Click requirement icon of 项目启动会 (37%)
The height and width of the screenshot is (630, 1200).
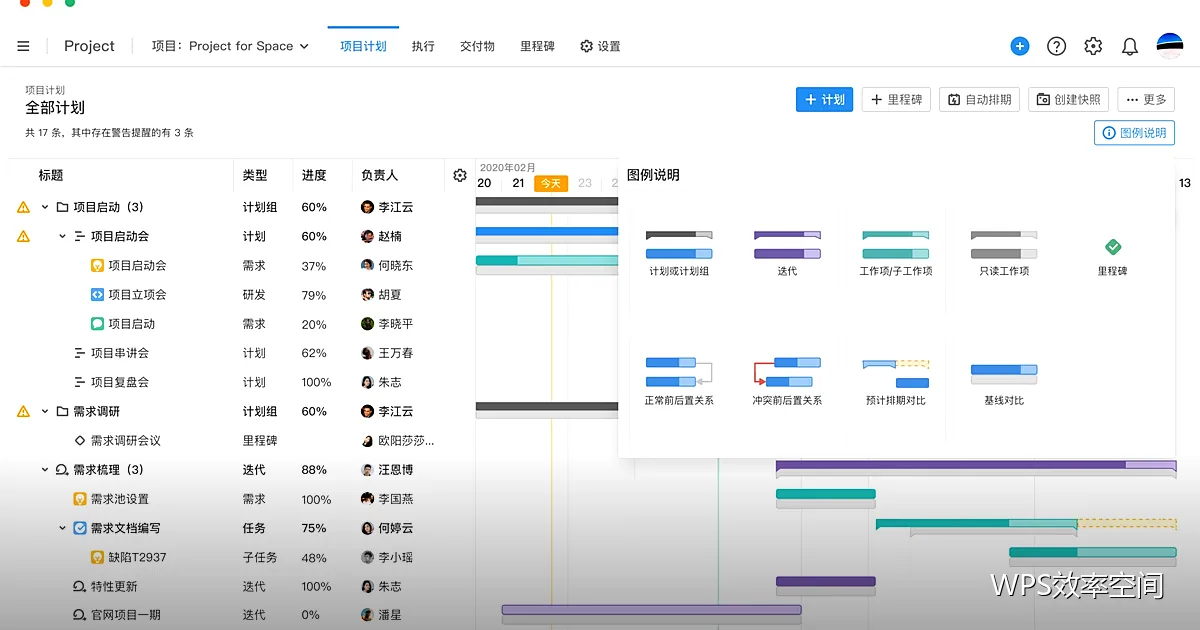click(x=97, y=265)
